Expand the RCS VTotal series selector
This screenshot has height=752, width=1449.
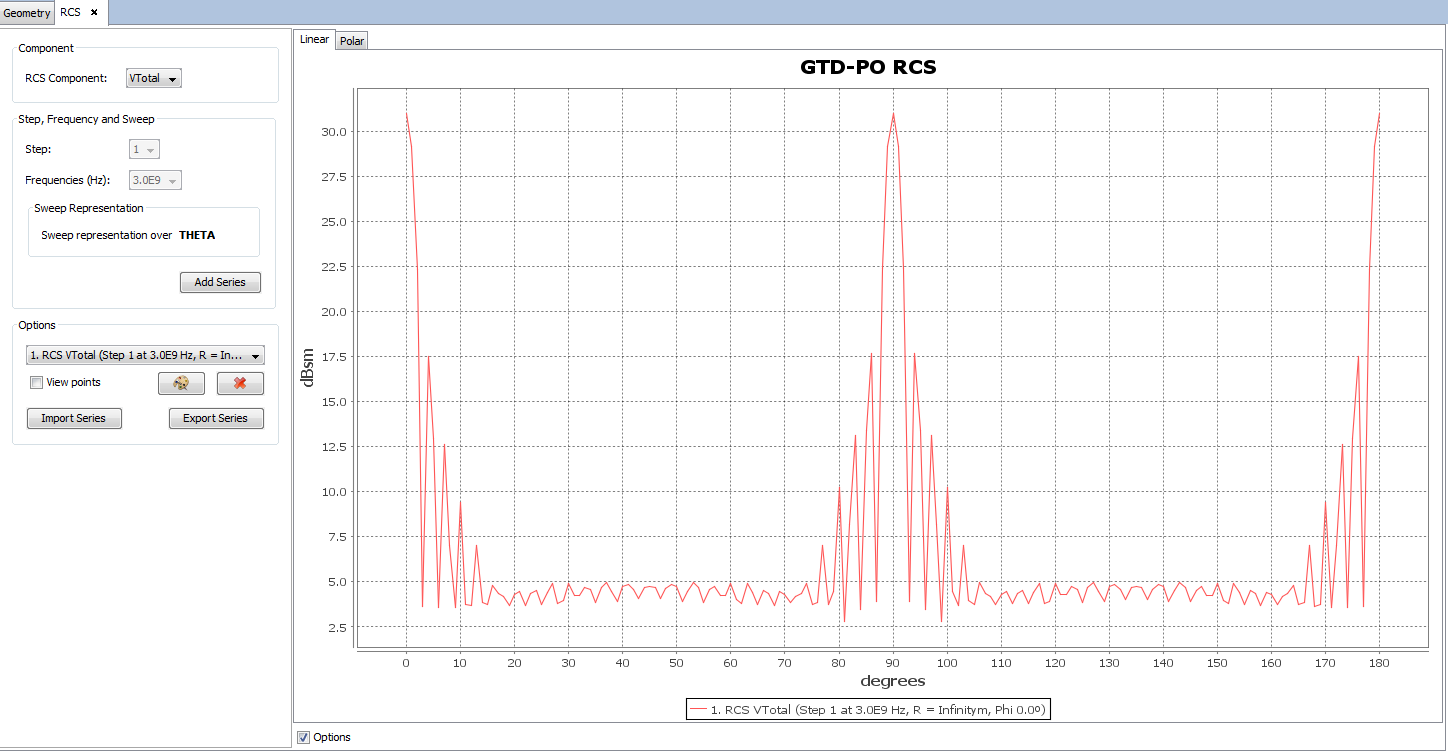145,355
